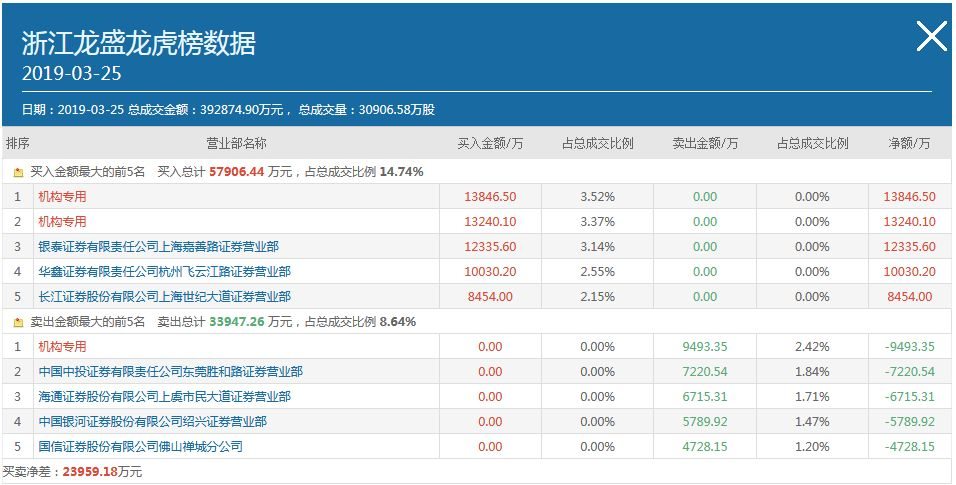Open 华鑫证券有限责任公司杭州飞云江路证券营业部 link

pyautogui.click(x=165, y=271)
